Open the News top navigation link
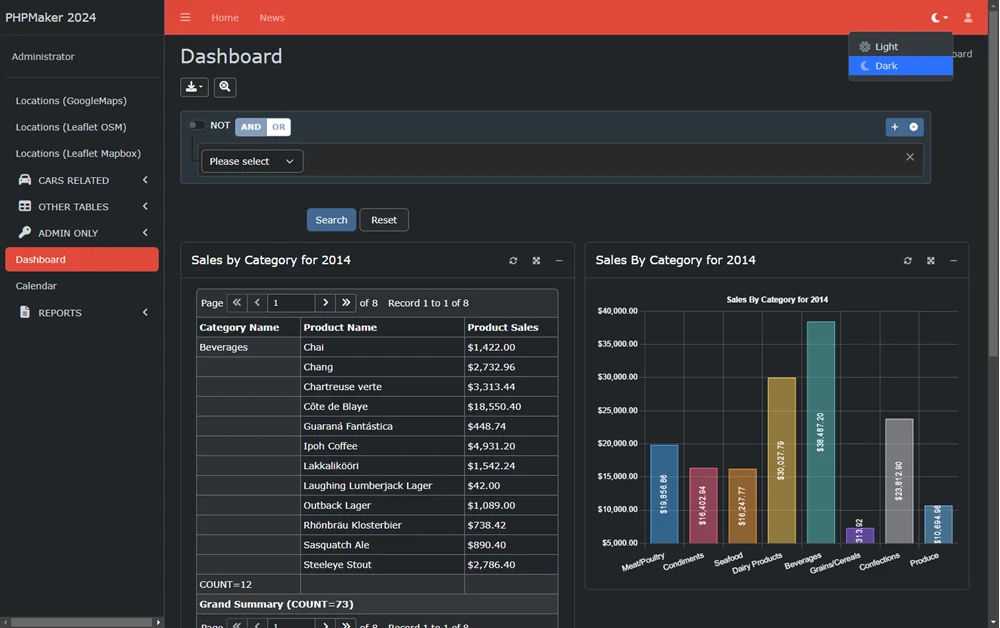The image size is (1000, 628). click(272, 18)
